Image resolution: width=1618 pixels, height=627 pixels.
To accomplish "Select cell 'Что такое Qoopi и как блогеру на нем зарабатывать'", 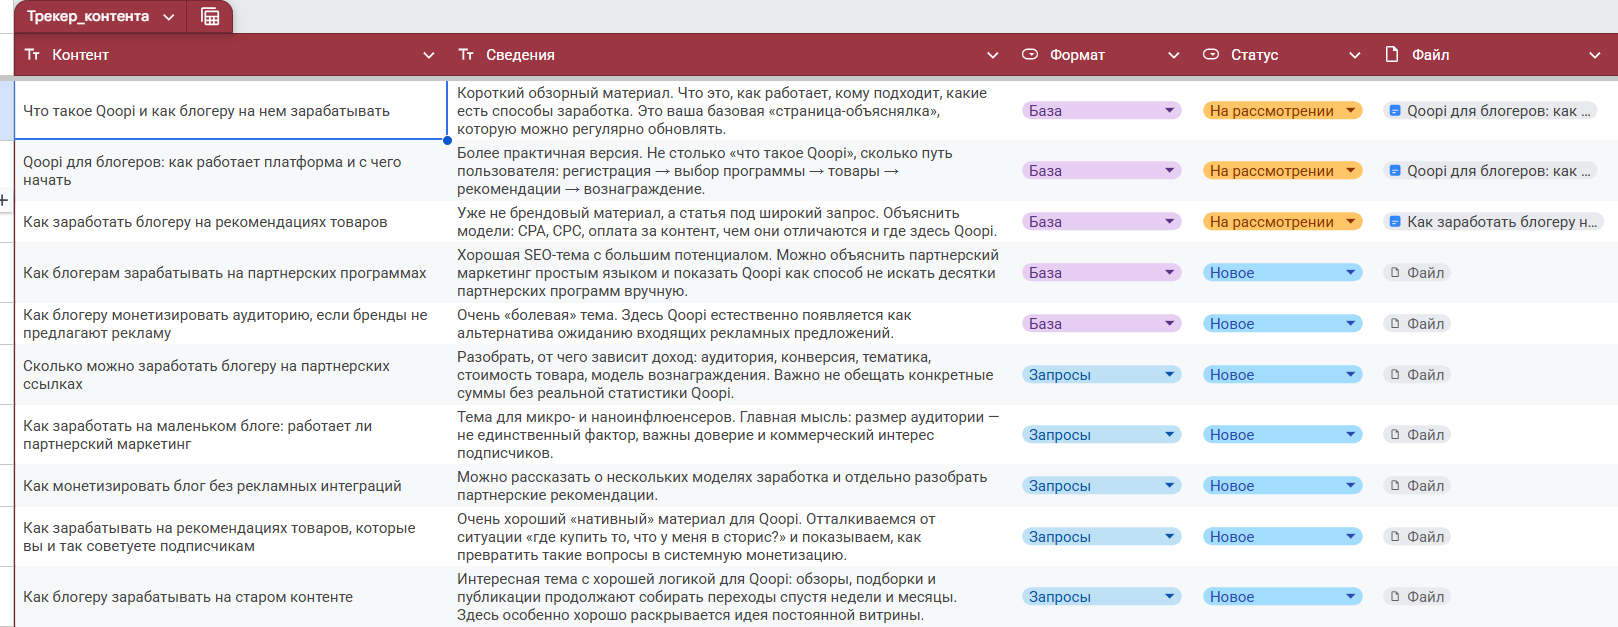I will pyautogui.click(x=231, y=111).
